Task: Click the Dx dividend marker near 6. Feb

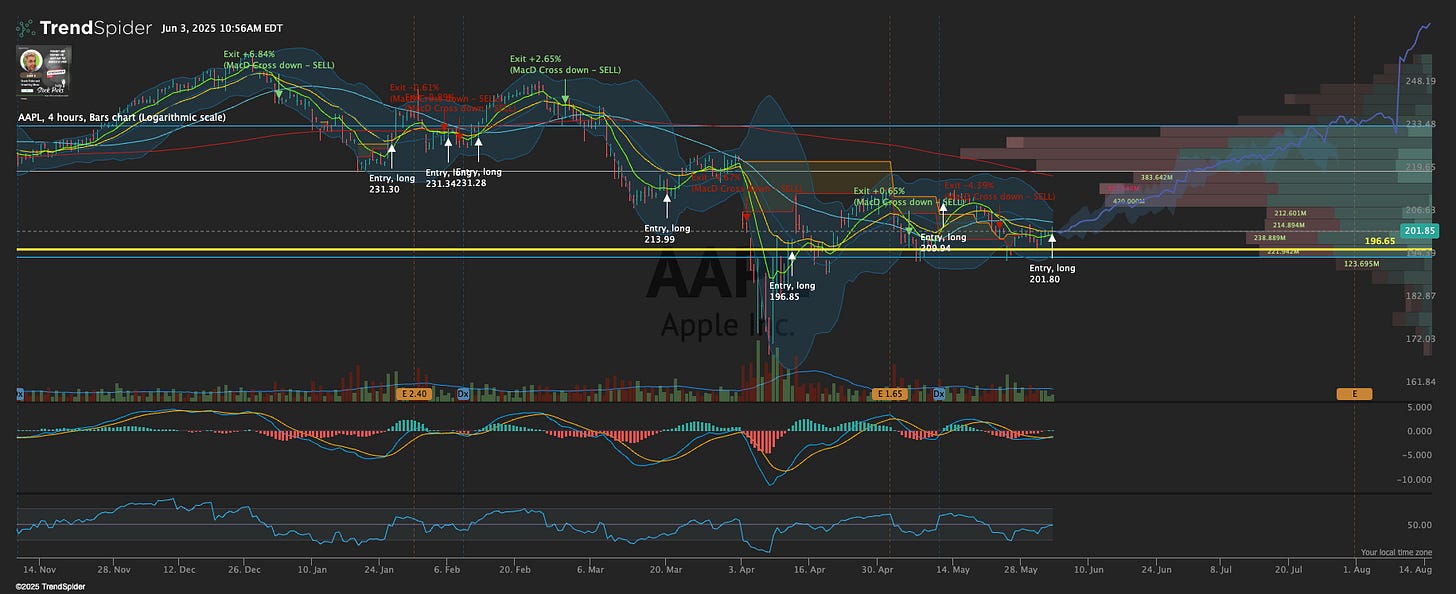Action: click(463, 394)
